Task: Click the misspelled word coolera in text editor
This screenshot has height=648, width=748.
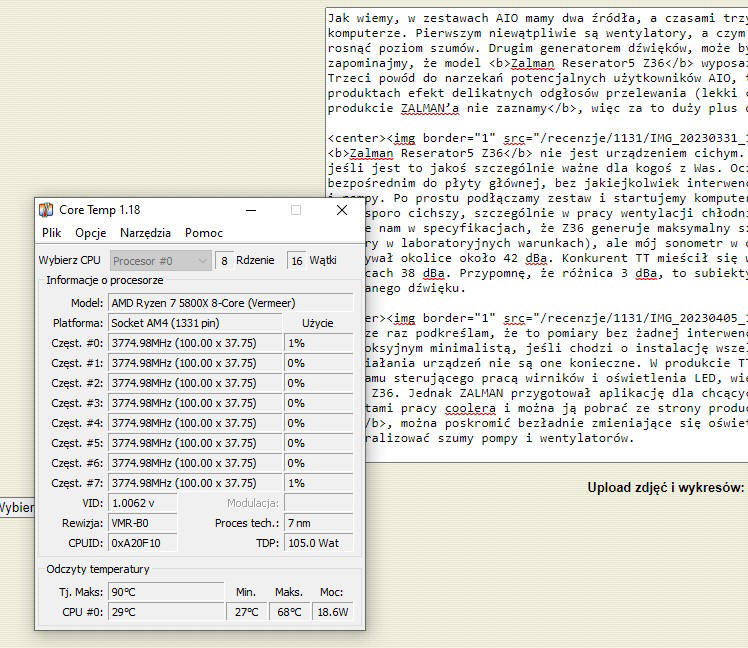Action: pos(470,408)
